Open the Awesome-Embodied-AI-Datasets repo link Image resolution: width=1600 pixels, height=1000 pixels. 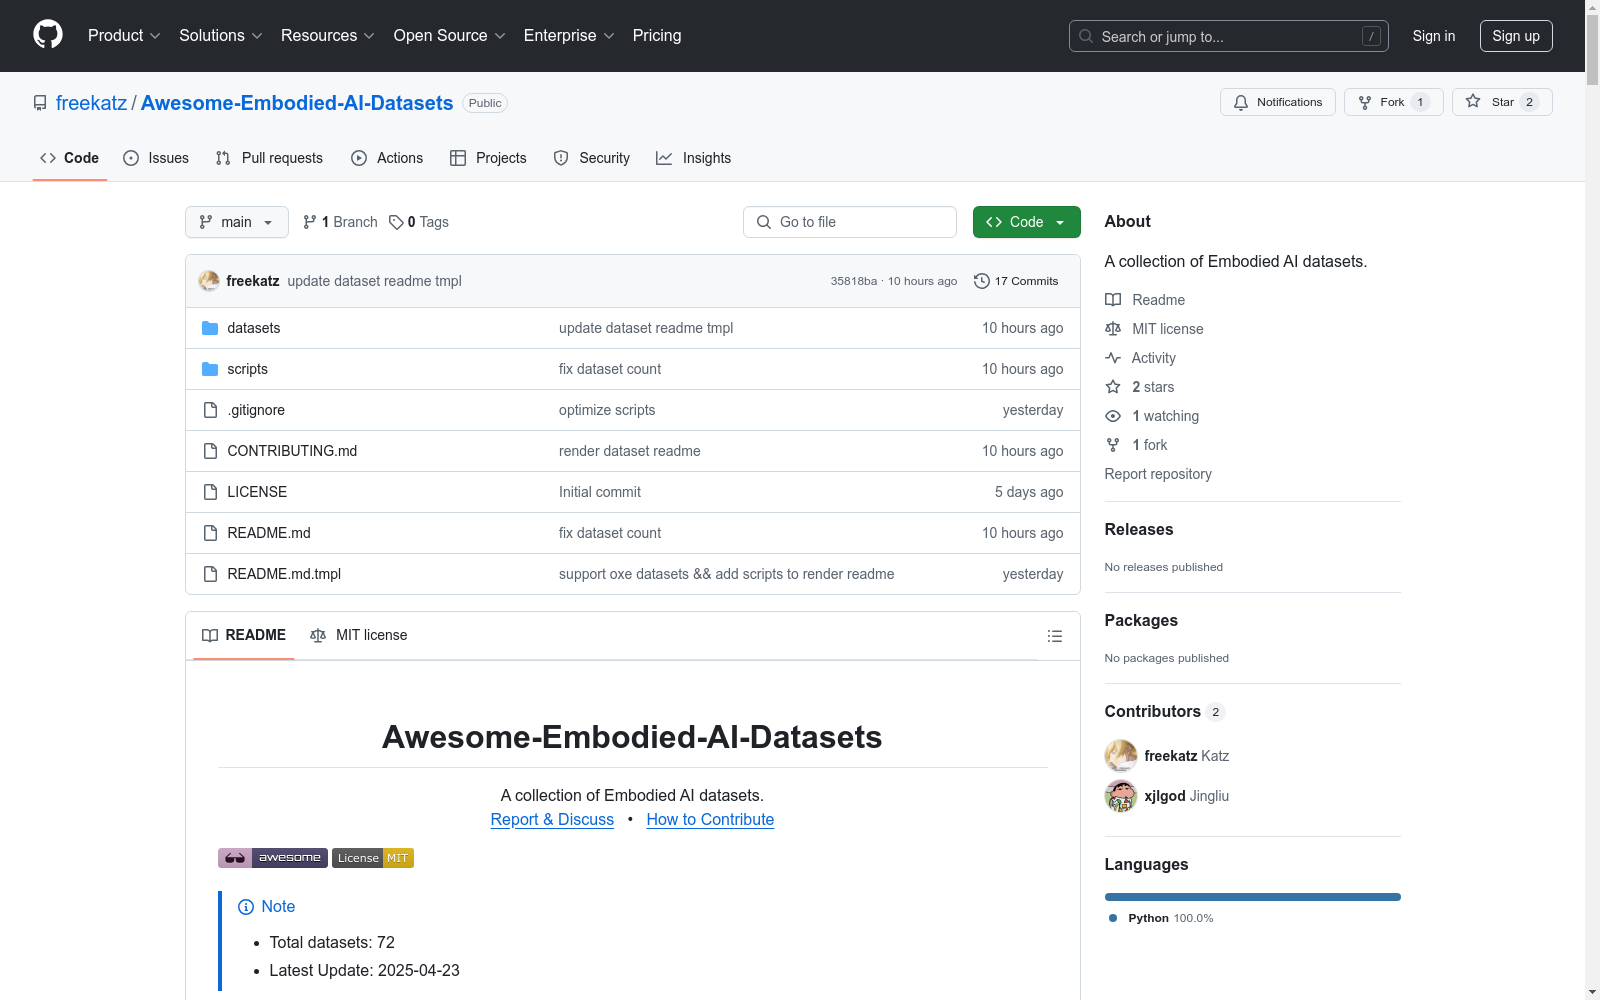pyautogui.click(x=297, y=103)
